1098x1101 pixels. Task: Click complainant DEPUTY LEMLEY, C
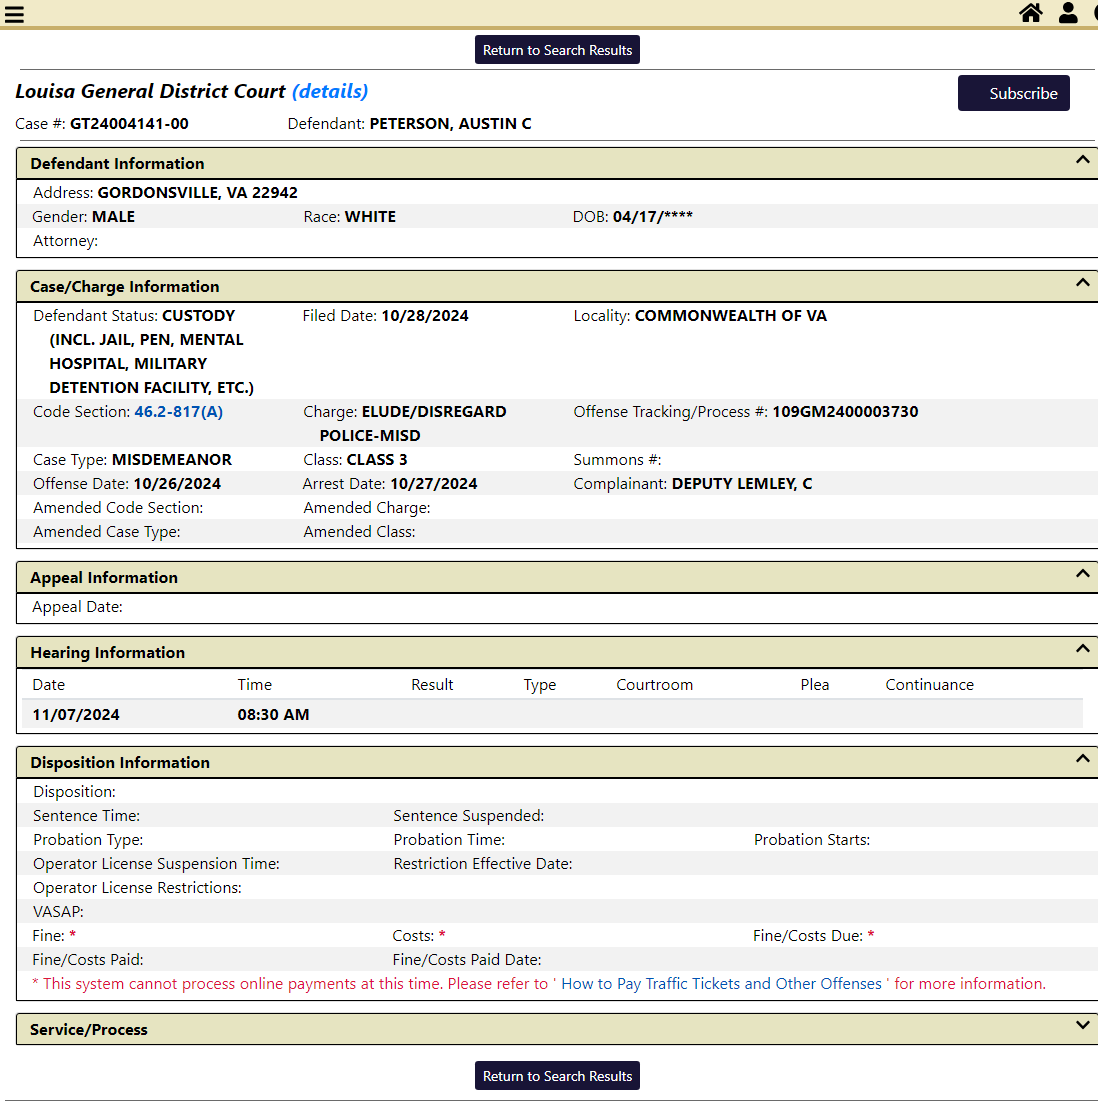click(742, 484)
